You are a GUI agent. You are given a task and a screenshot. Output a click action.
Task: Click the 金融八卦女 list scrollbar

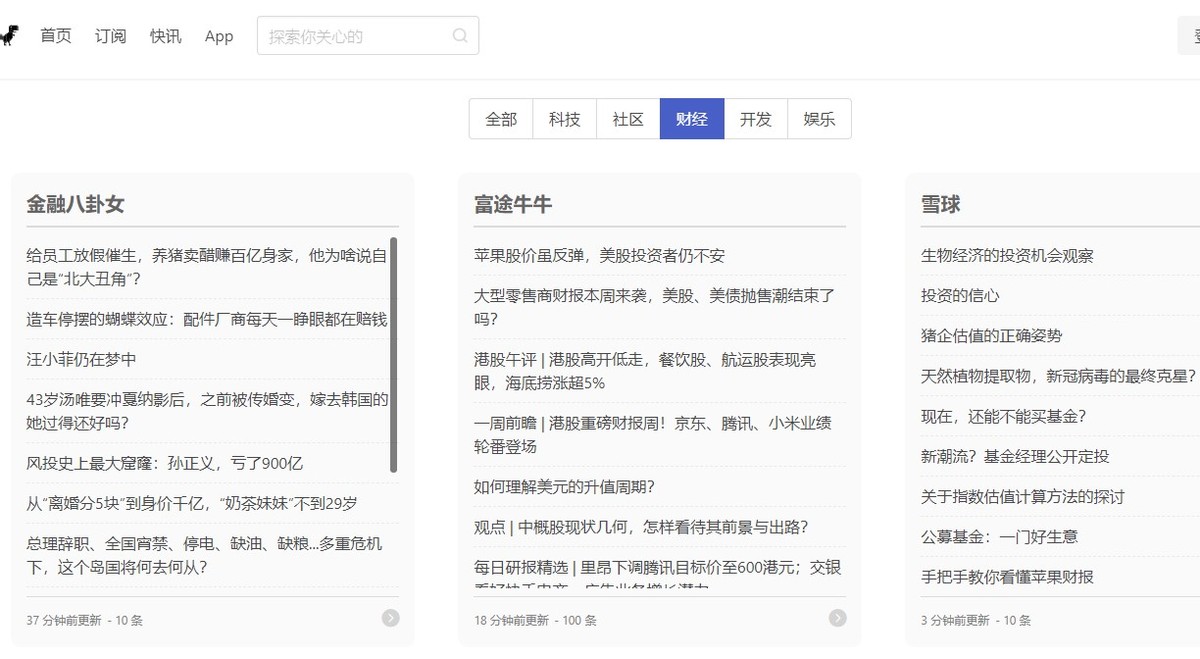pos(394,355)
